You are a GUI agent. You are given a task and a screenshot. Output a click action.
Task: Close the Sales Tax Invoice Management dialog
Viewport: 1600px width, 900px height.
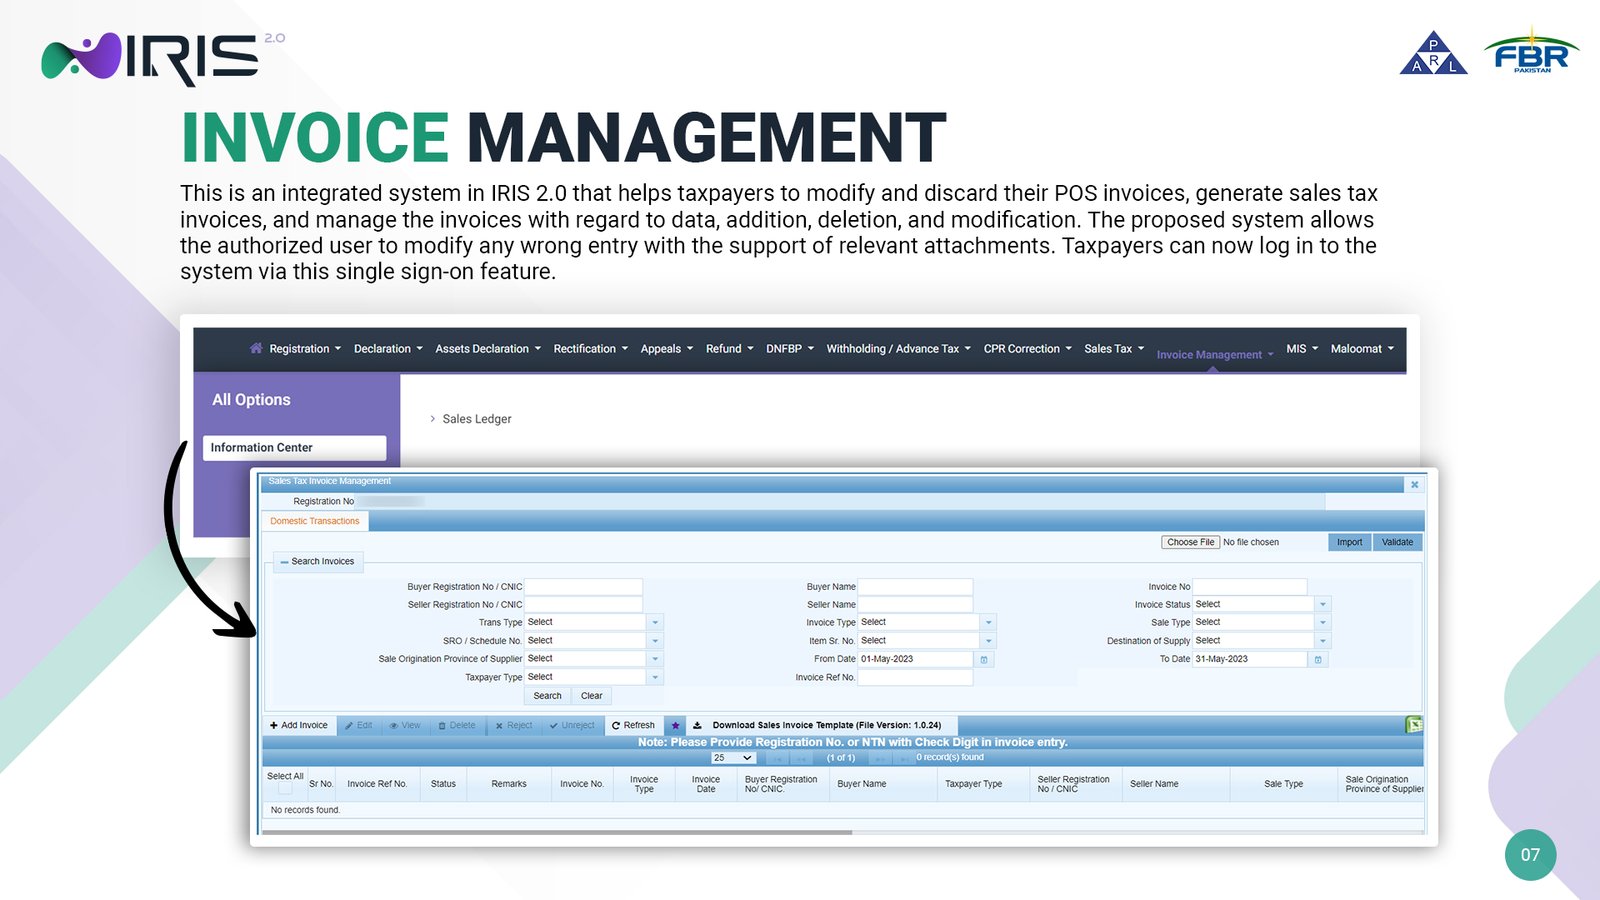point(1414,484)
